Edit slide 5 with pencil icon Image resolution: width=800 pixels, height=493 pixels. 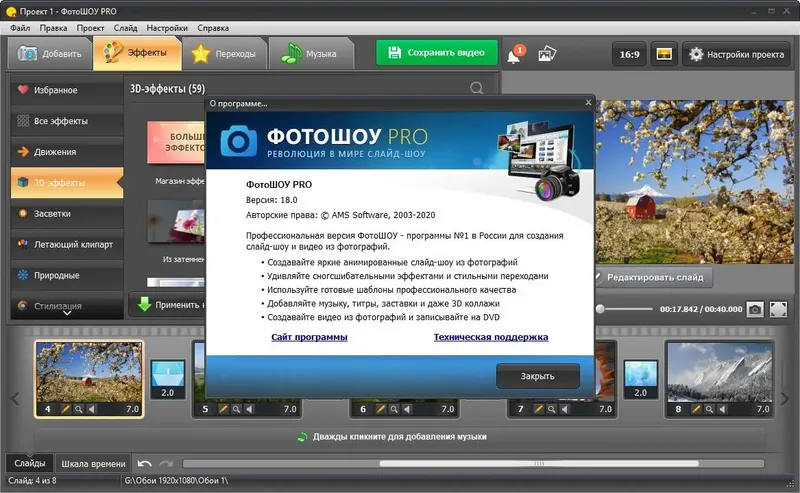click(223, 409)
